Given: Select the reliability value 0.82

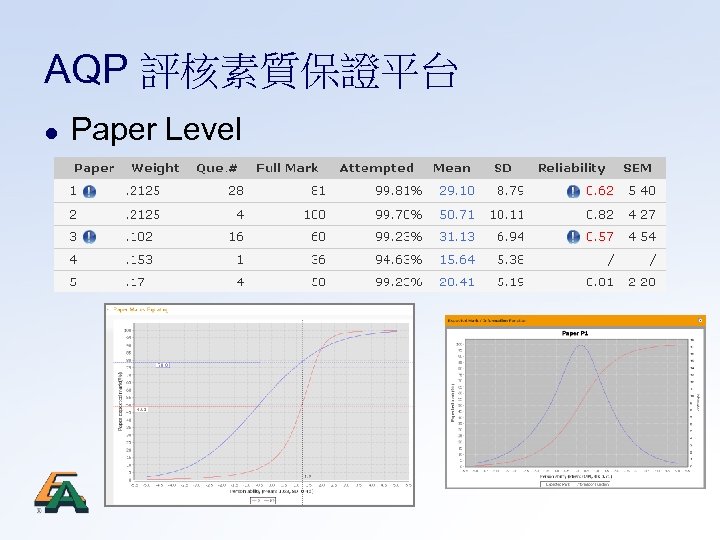Looking at the screenshot, I should [600, 214].
